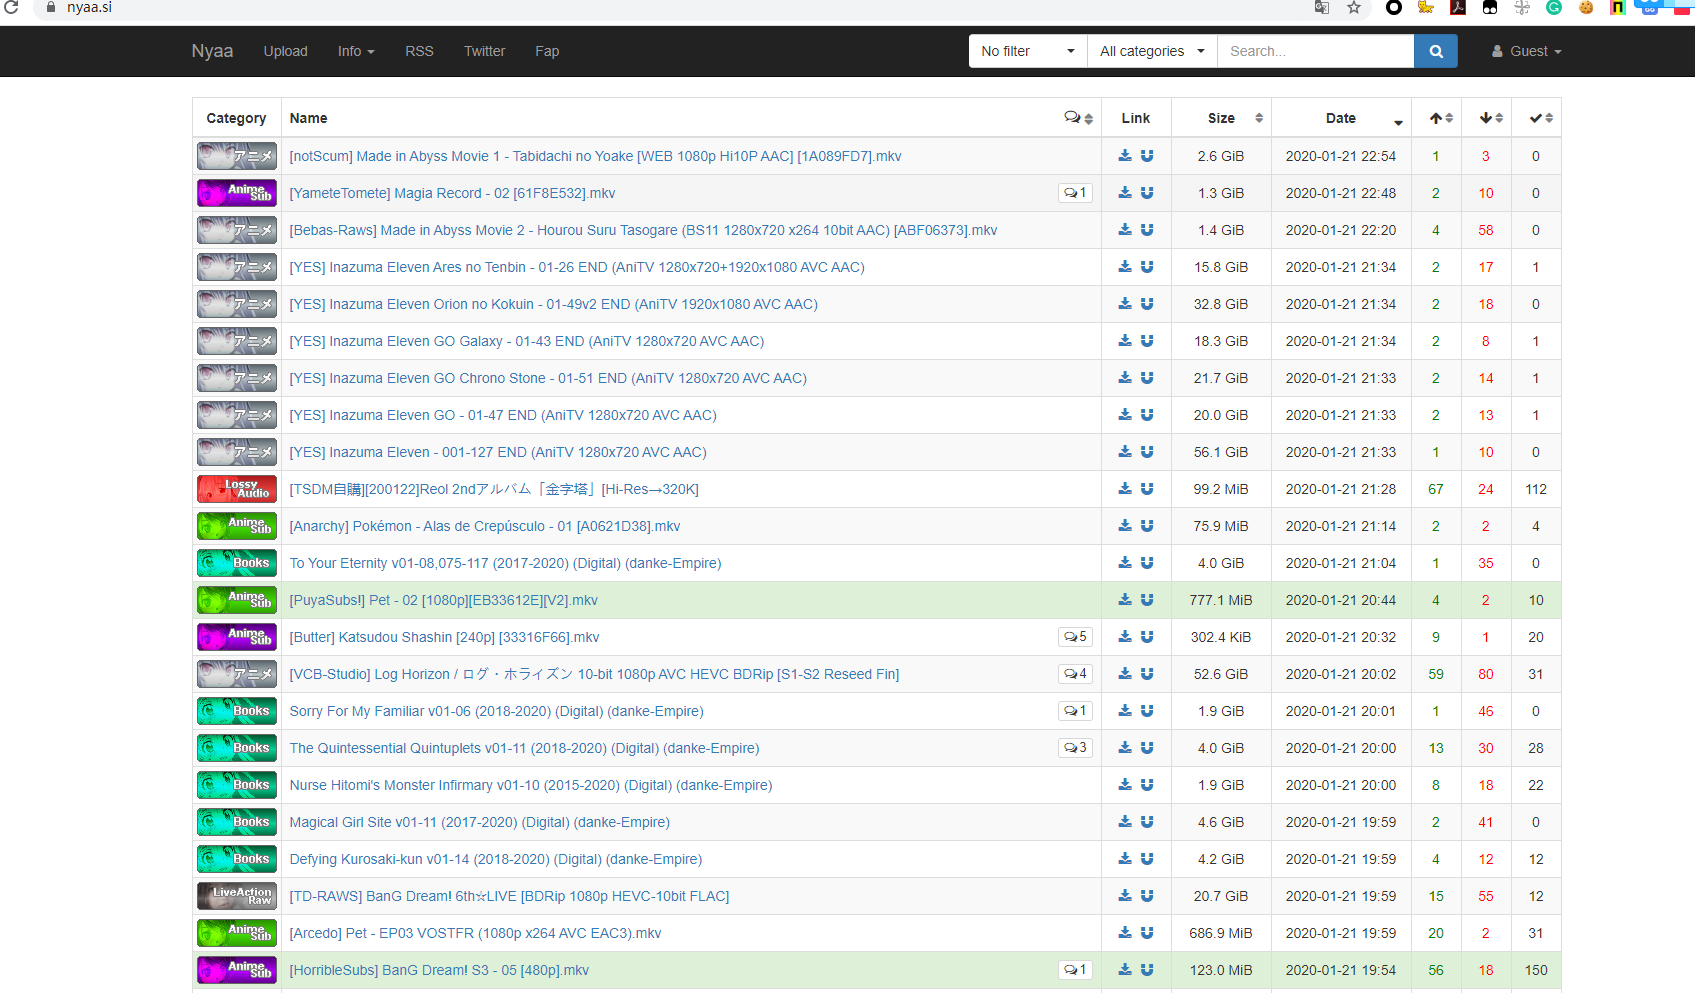Click the blue search magnifier button
This screenshot has width=1695, height=993.
[x=1435, y=51]
